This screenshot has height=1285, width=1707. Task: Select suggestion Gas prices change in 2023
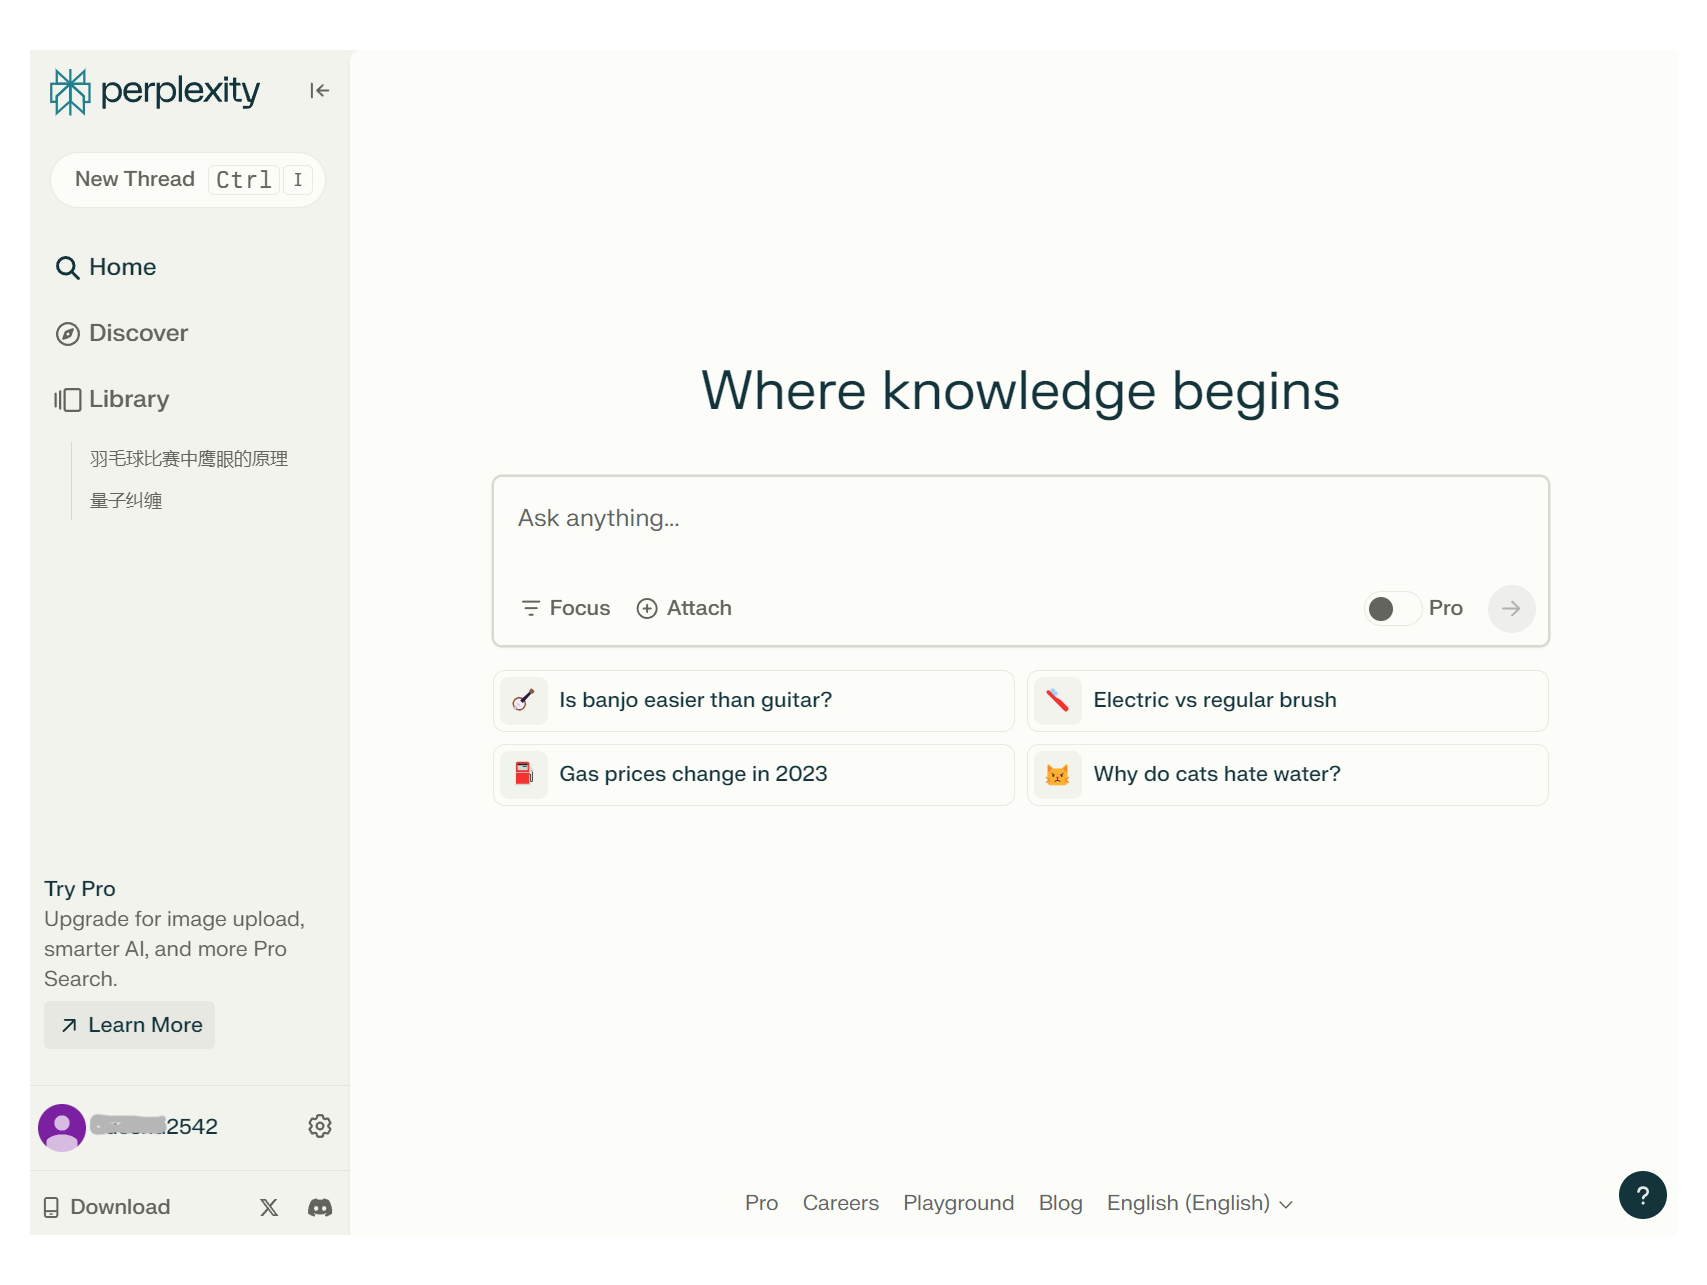[x=754, y=775]
